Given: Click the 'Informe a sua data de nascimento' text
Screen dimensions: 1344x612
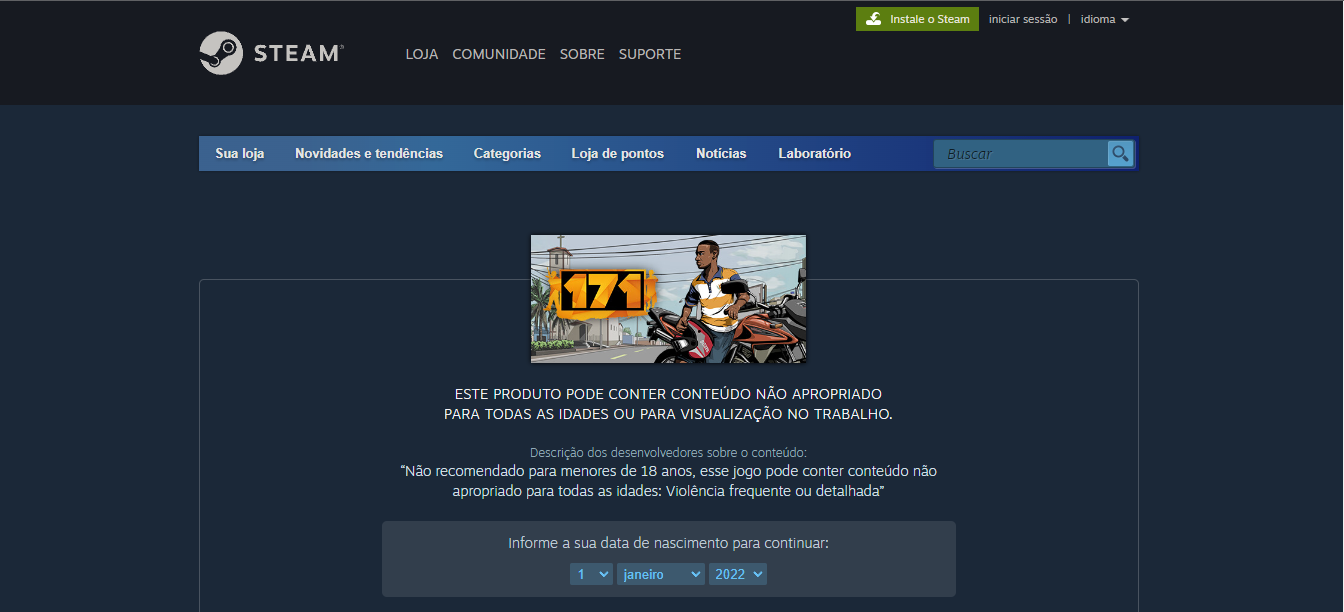Looking at the screenshot, I should click(668, 543).
